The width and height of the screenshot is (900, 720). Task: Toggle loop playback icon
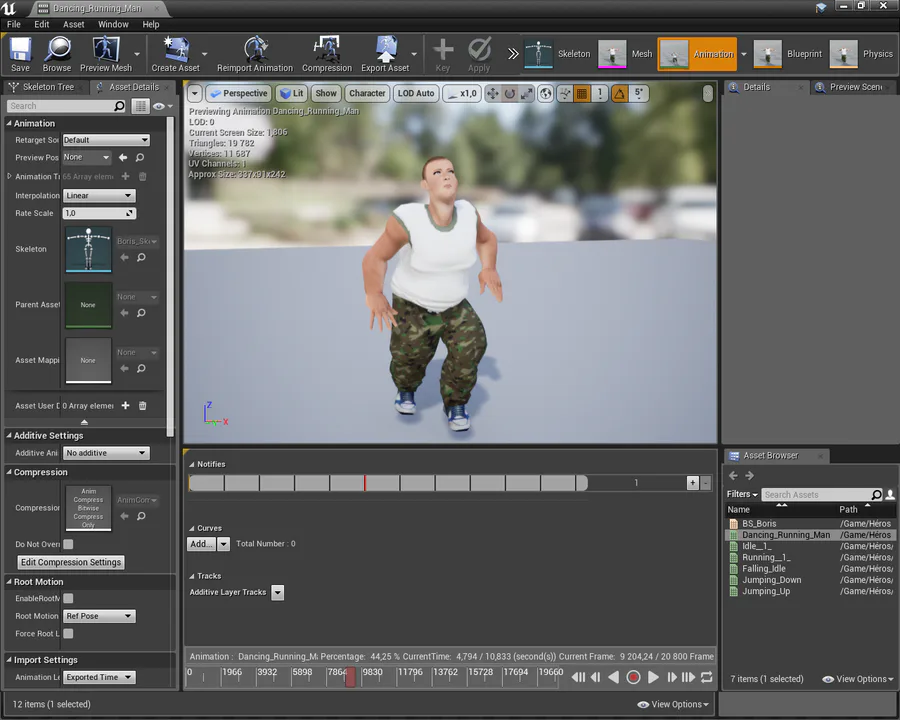click(707, 677)
